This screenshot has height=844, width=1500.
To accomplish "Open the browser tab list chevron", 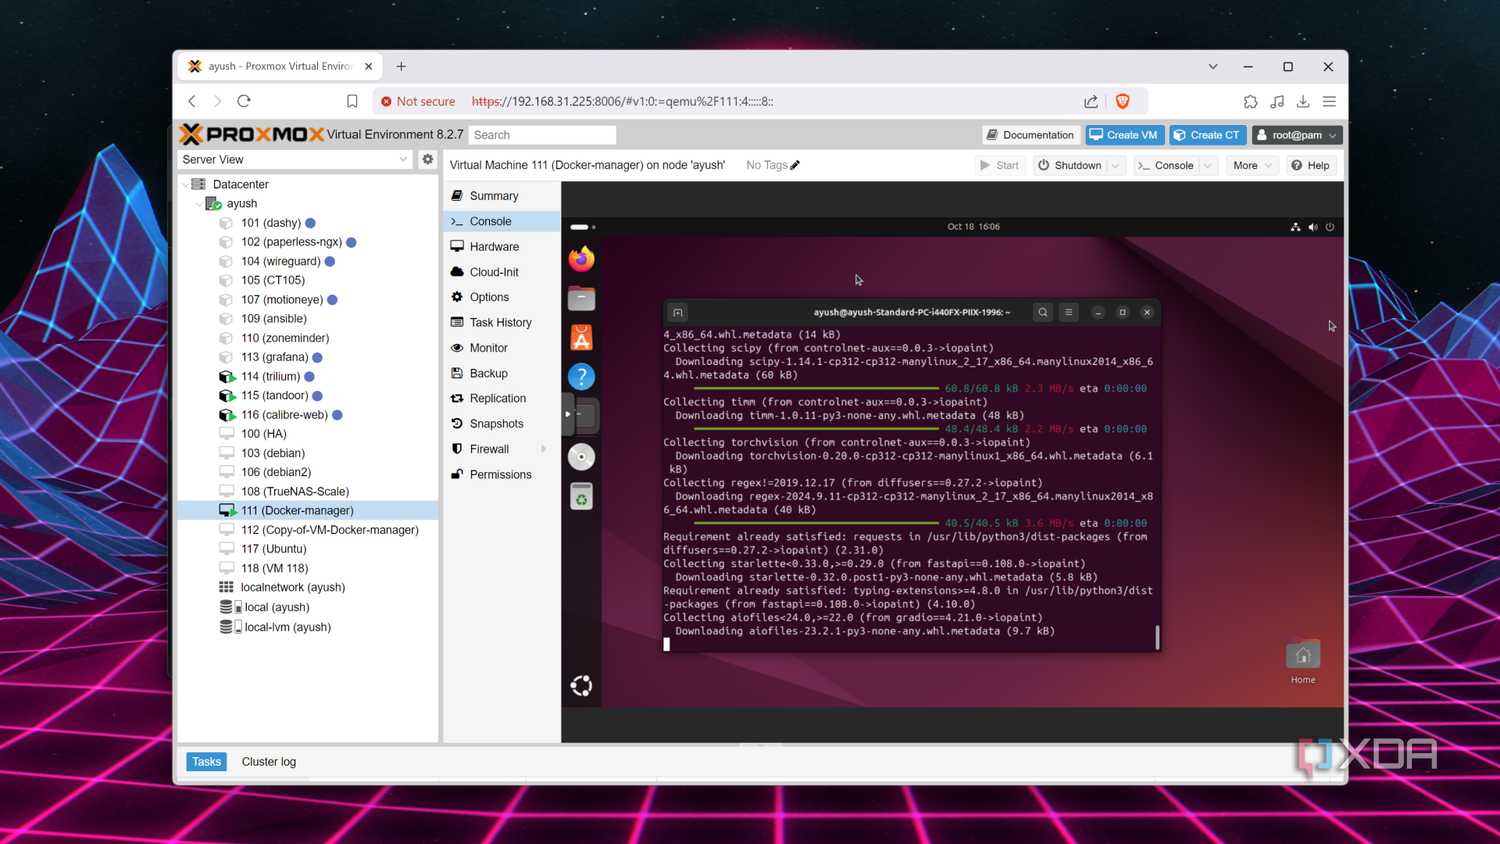I will point(1213,66).
